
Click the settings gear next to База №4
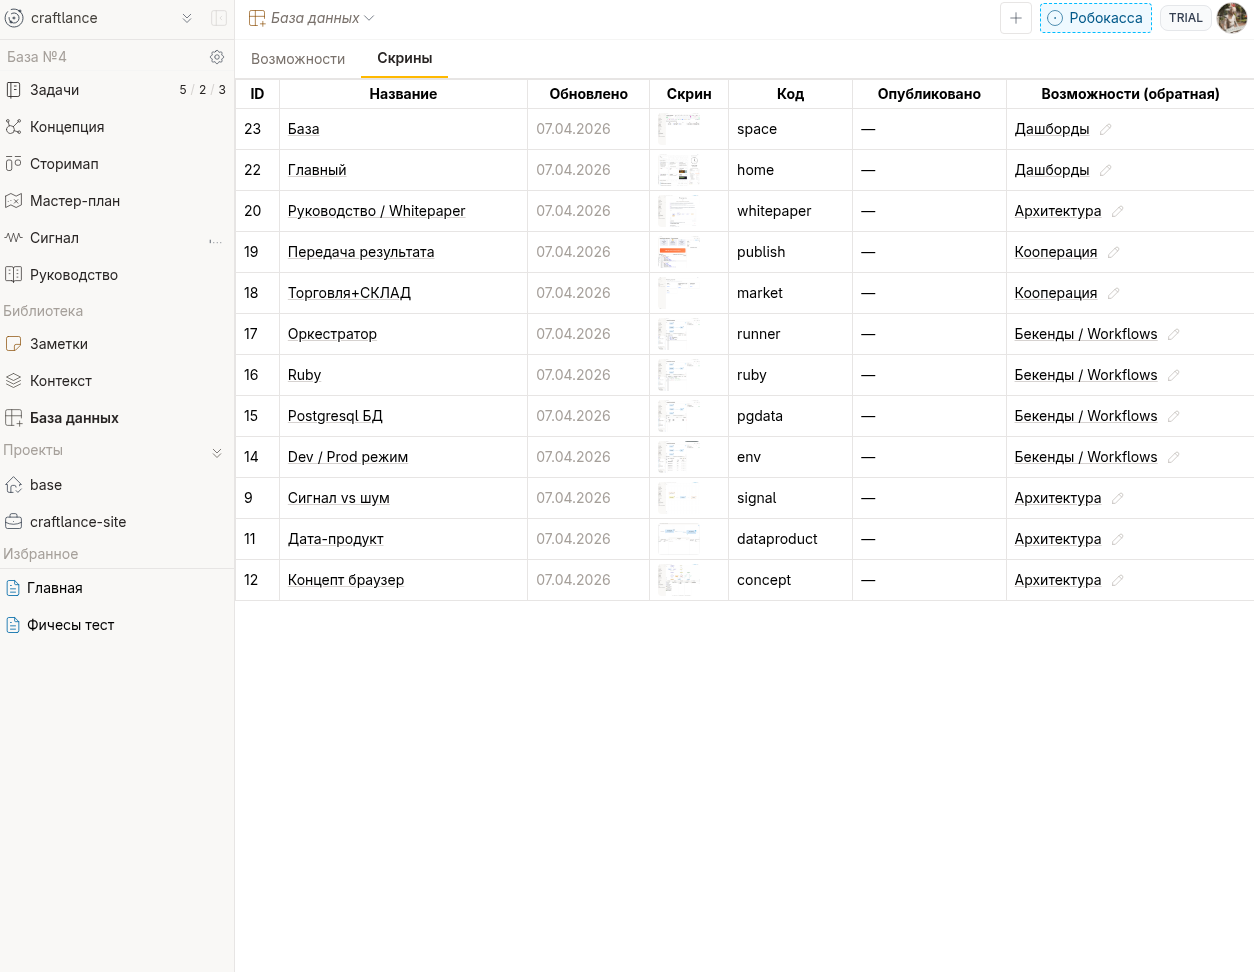tap(217, 57)
